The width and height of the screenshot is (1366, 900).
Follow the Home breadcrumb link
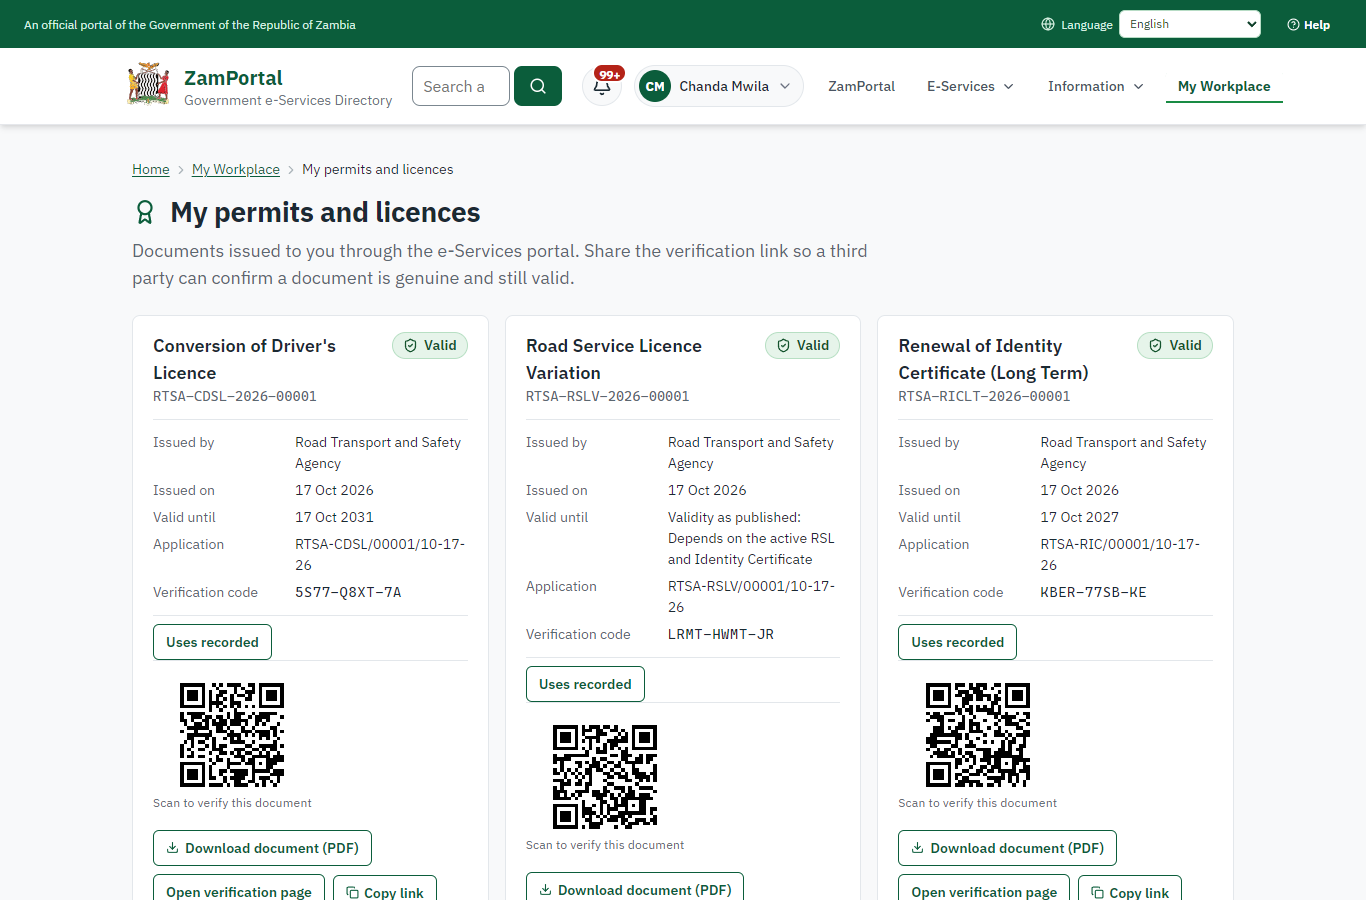point(151,169)
